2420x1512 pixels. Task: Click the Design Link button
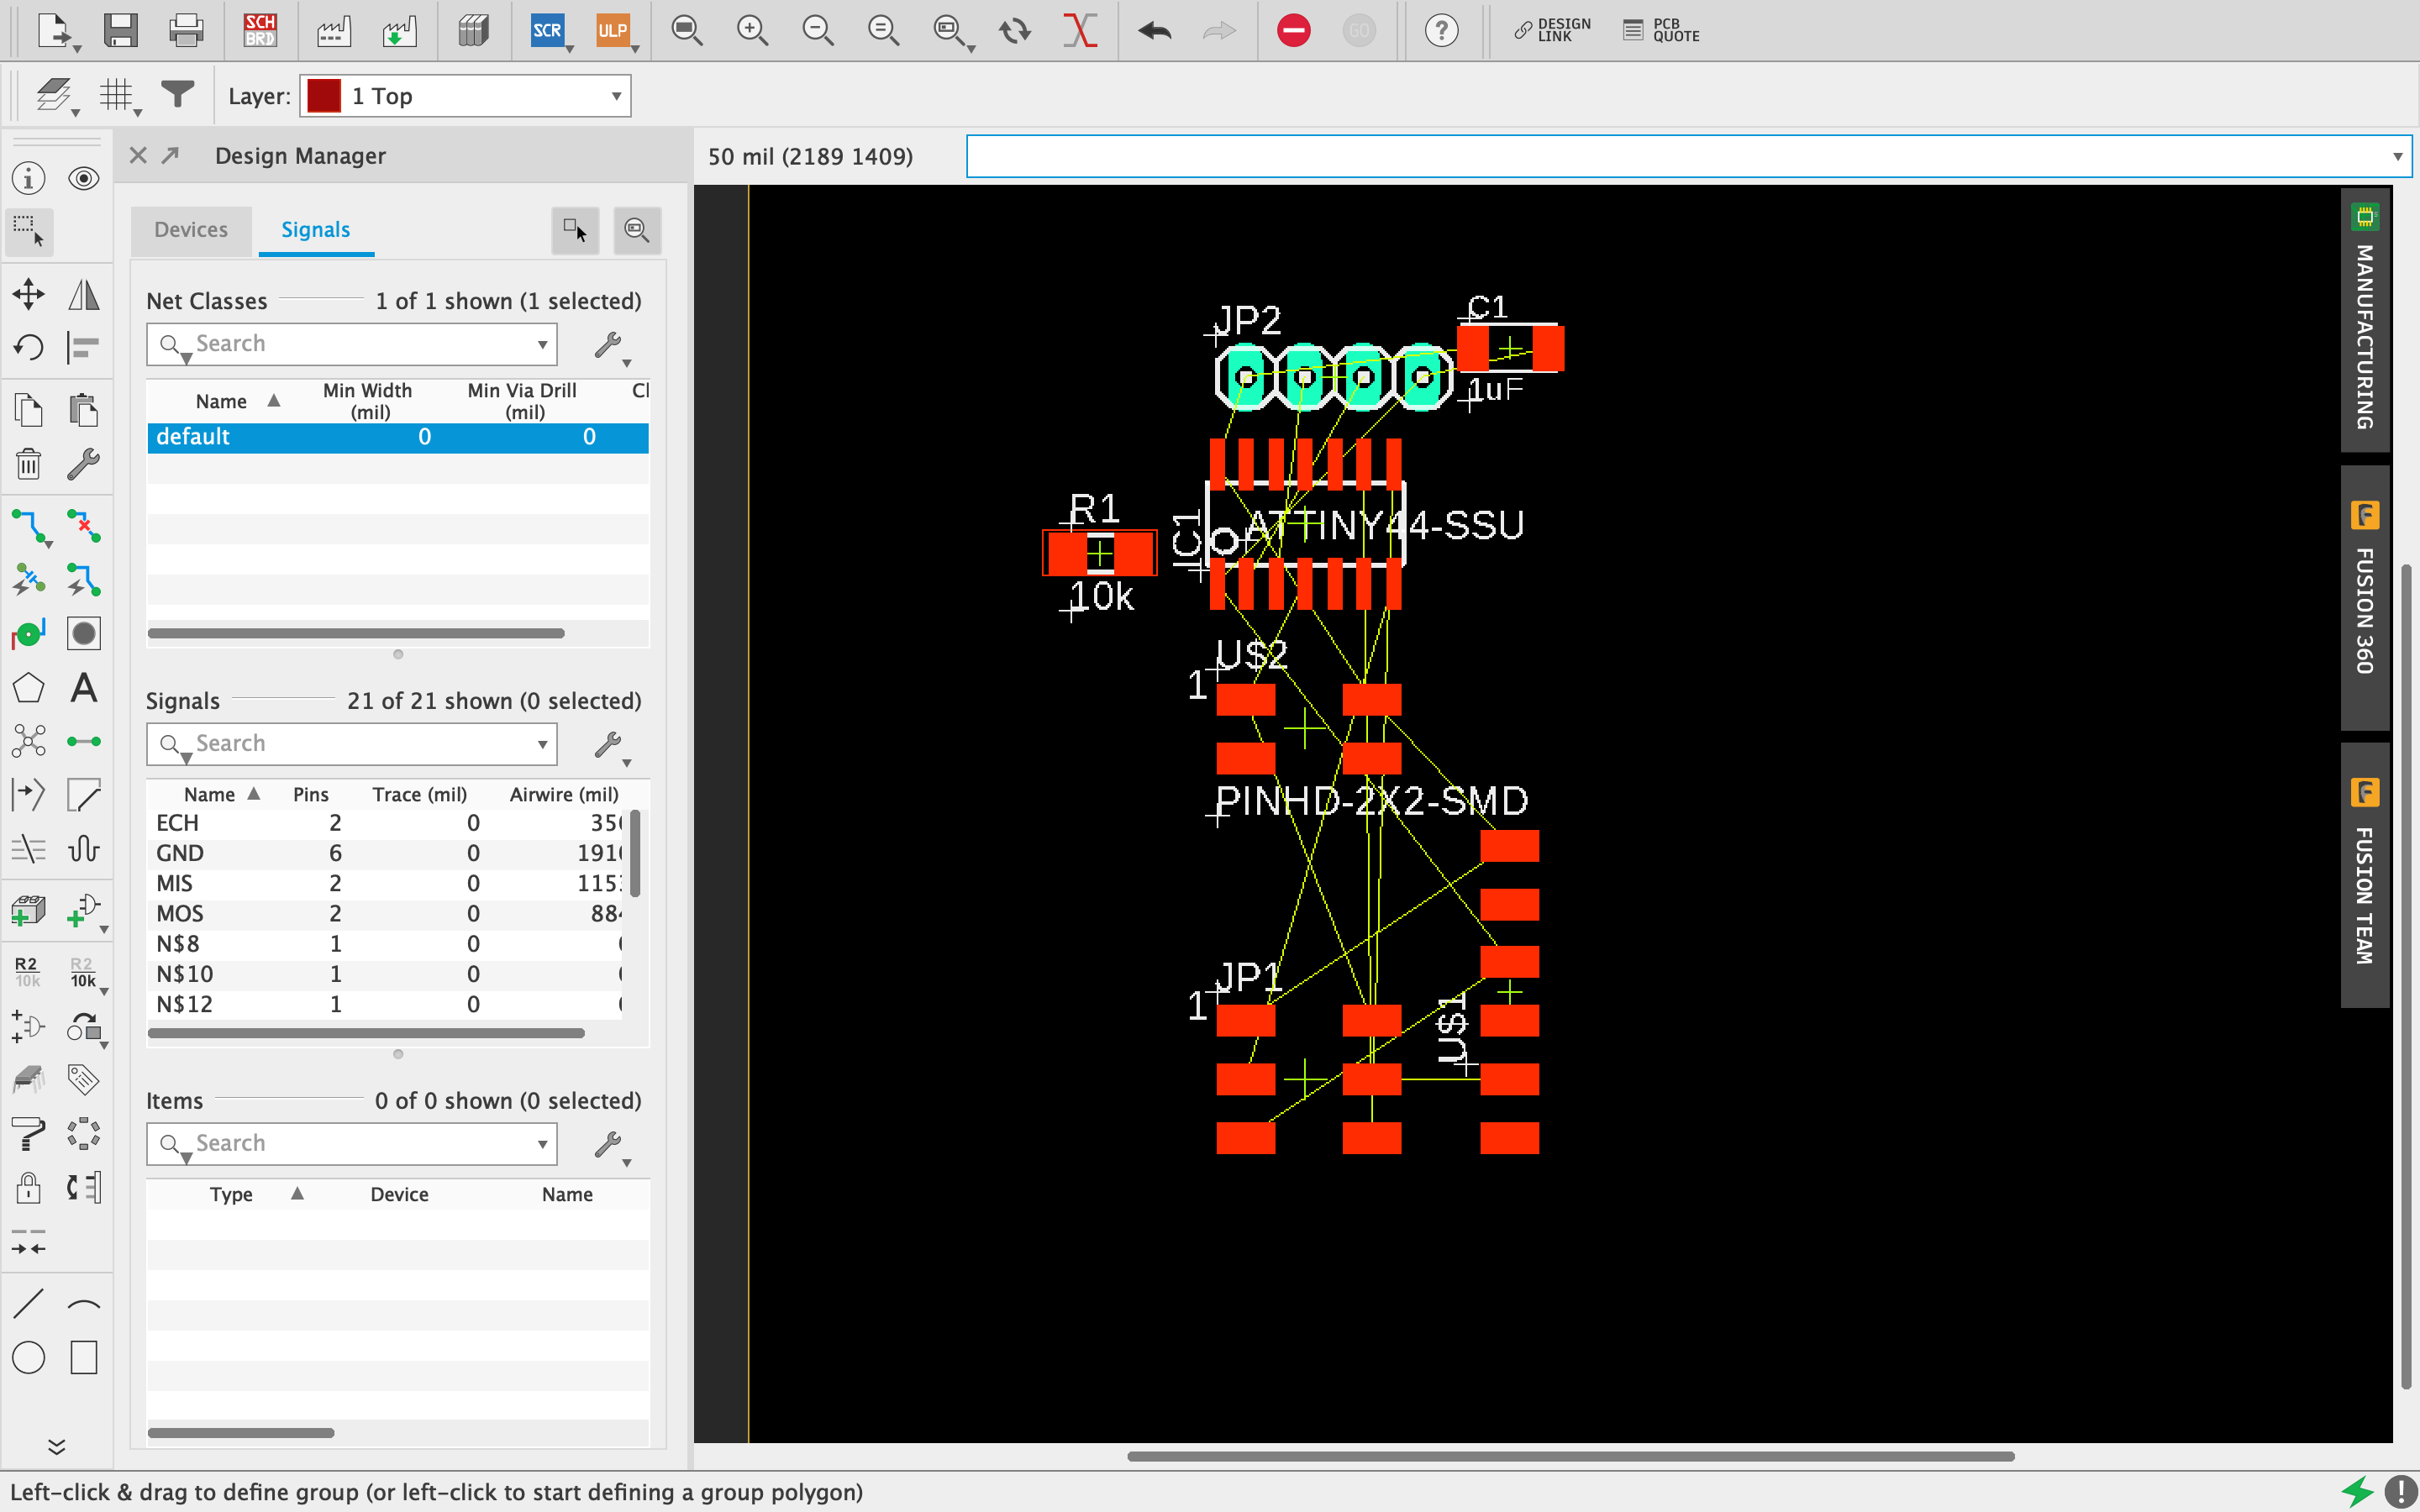pyautogui.click(x=1552, y=30)
